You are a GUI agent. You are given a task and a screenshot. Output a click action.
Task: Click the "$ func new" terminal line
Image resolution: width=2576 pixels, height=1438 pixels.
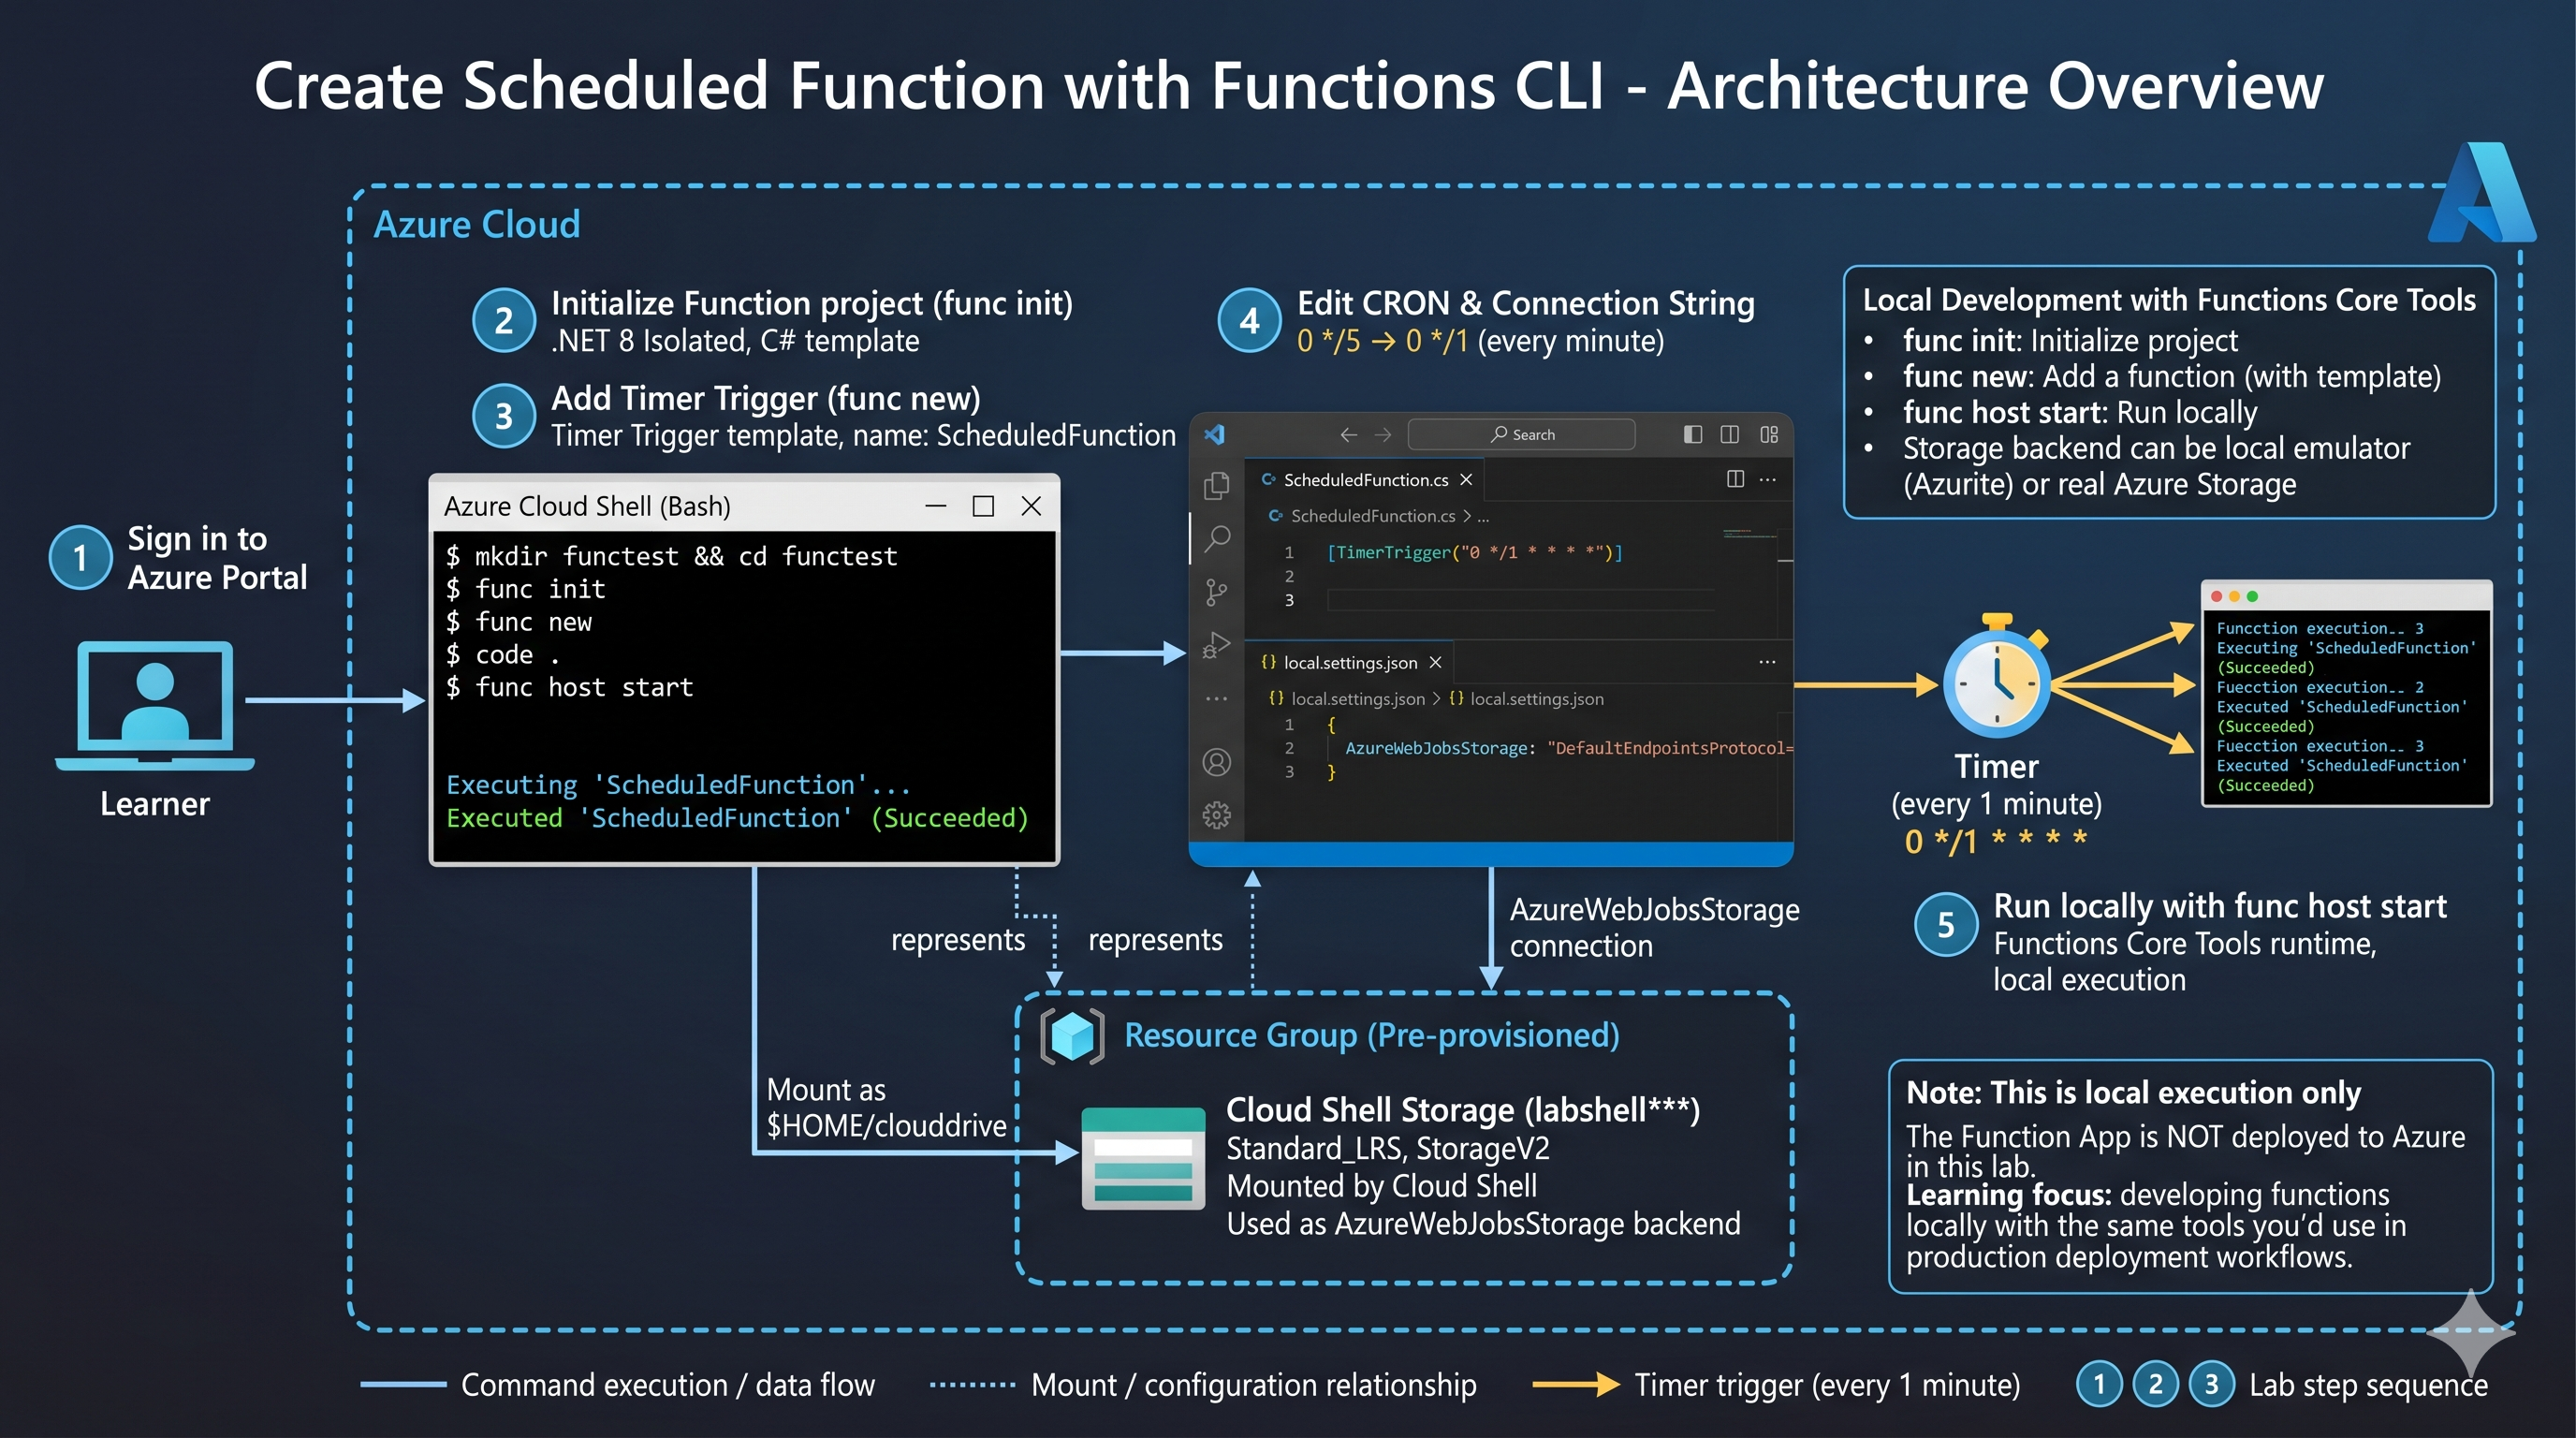click(518, 622)
